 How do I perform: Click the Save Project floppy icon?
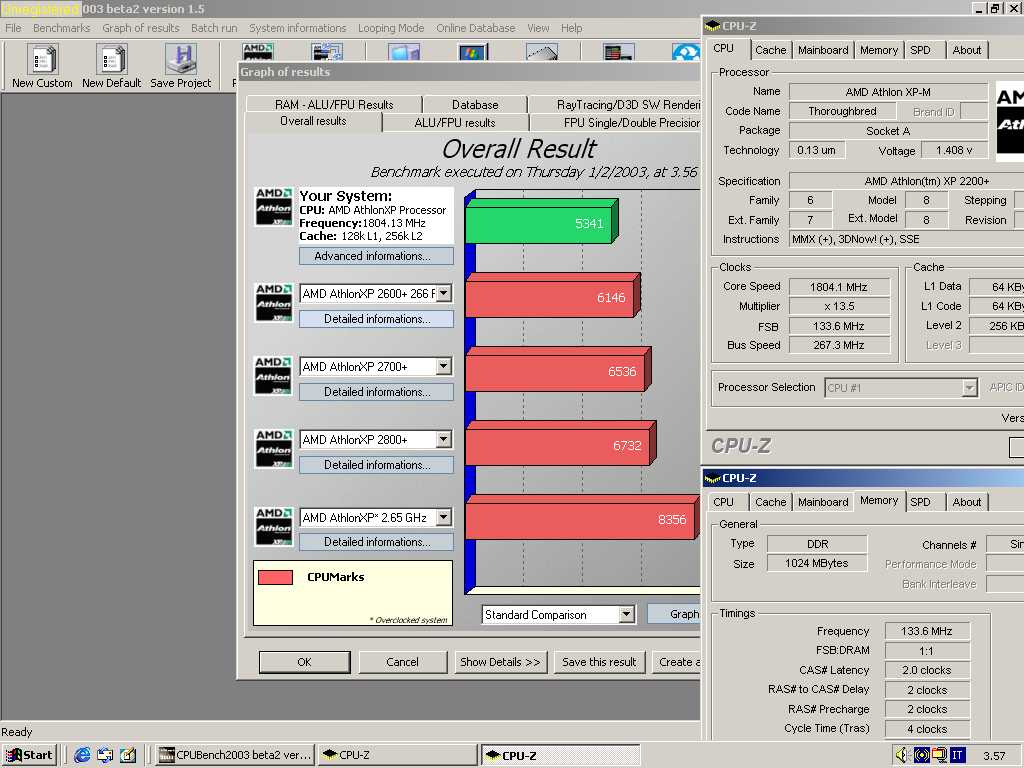[181, 59]
